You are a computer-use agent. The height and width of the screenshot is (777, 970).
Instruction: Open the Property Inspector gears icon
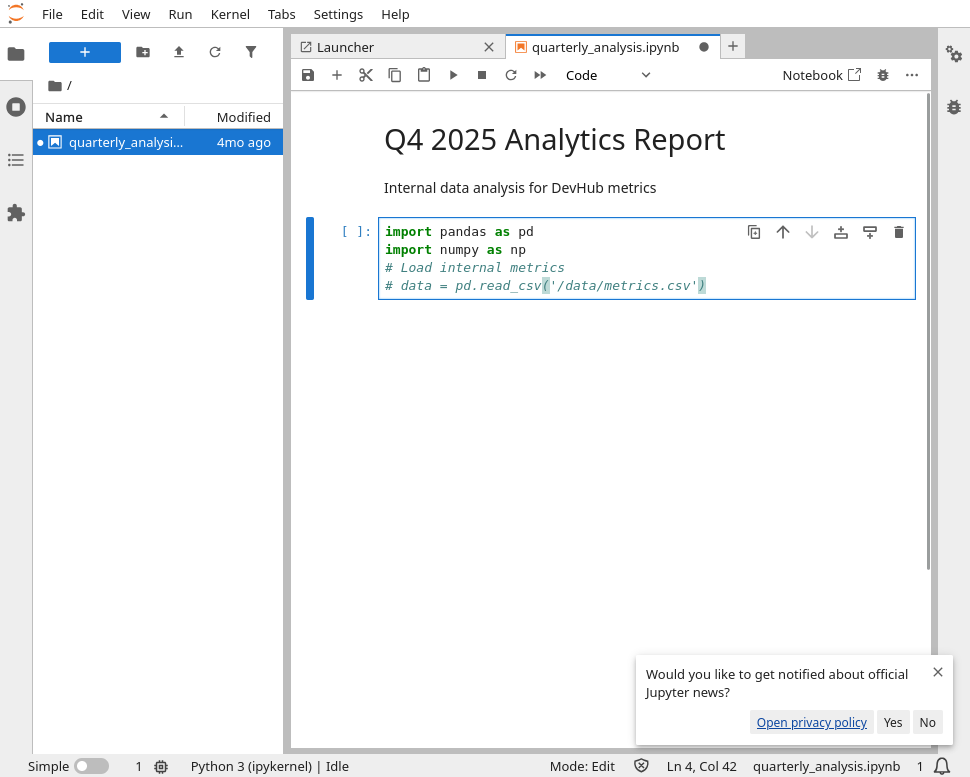[954, 54]
